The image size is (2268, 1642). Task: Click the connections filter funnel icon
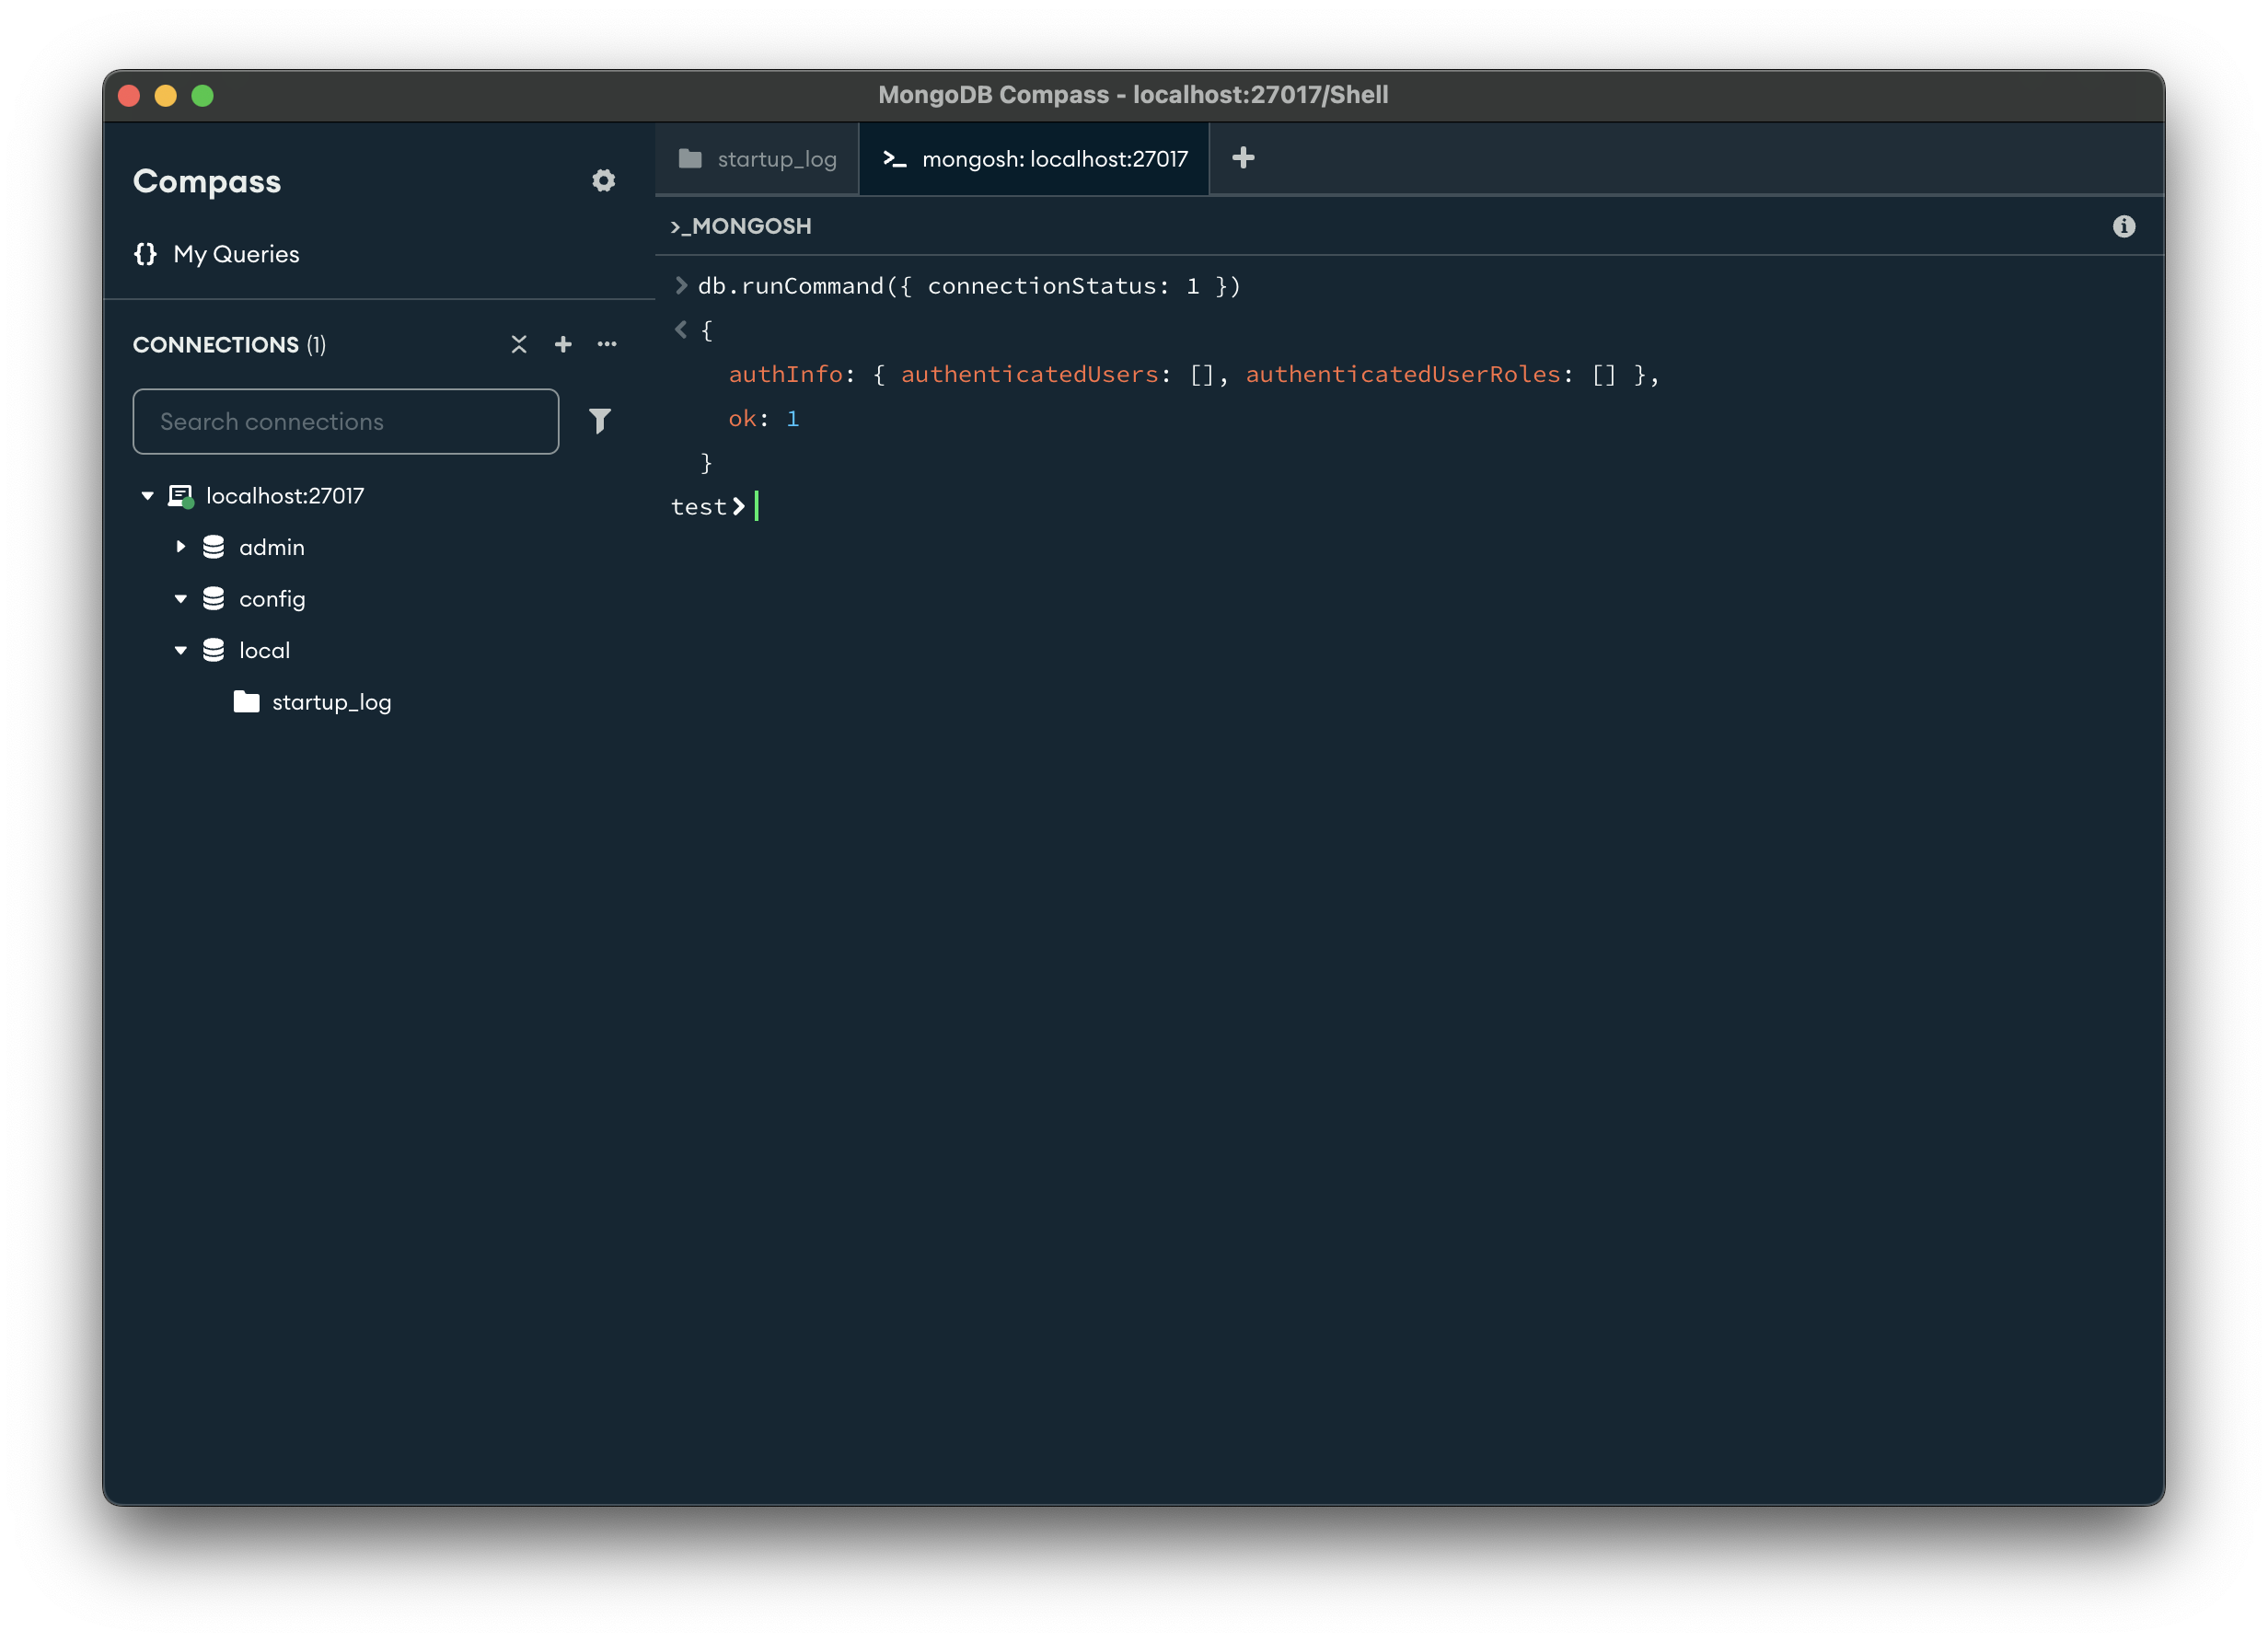pos(600,421)
